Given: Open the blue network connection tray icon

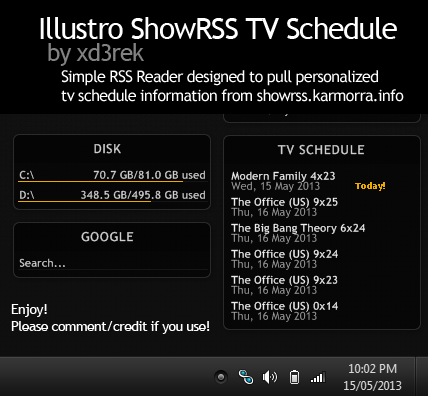Looking at the screenshot, I should 246,377.
